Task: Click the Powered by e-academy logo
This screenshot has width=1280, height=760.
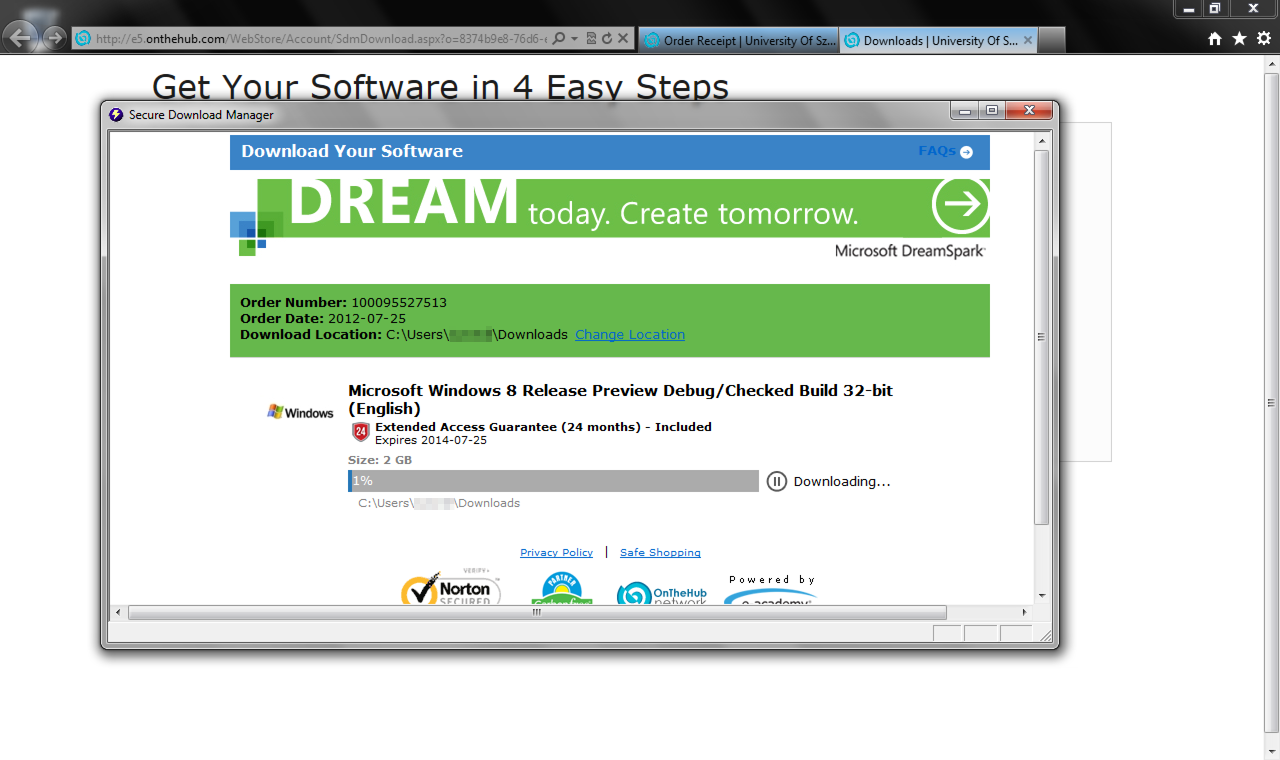Action: pyautogui.click(x=771, y=590)
